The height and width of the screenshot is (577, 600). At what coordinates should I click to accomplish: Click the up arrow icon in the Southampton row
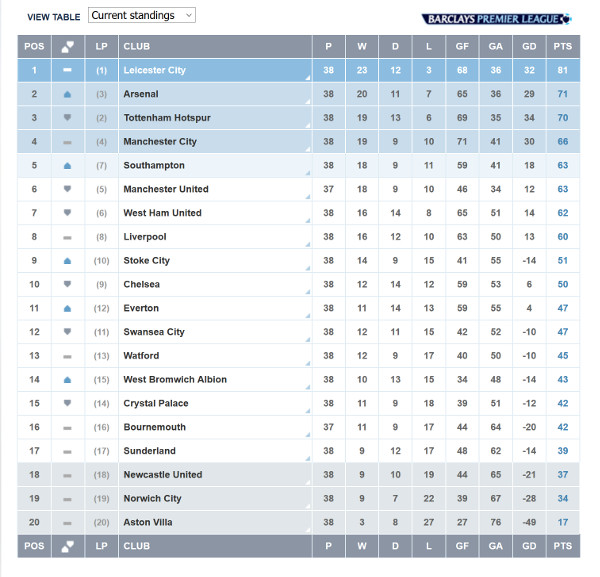coord(67,166)
